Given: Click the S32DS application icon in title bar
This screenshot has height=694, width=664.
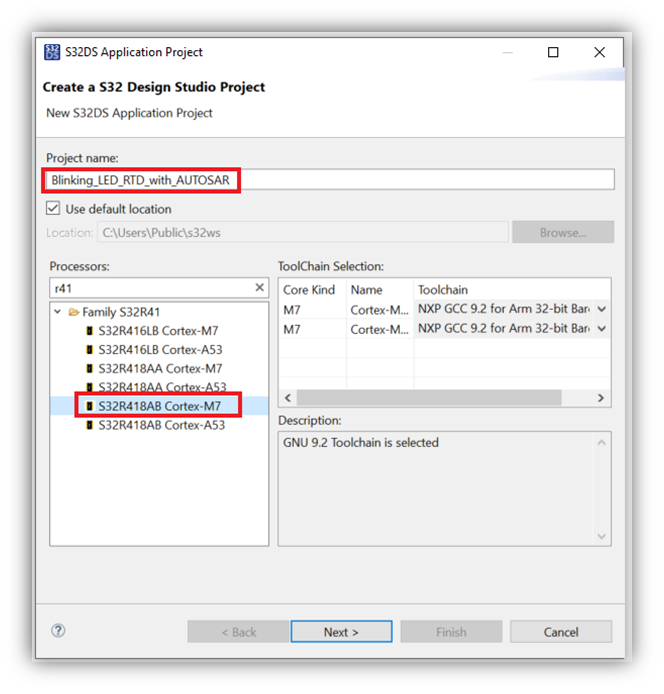Looking at the screenshot, I should coord(53,52).
